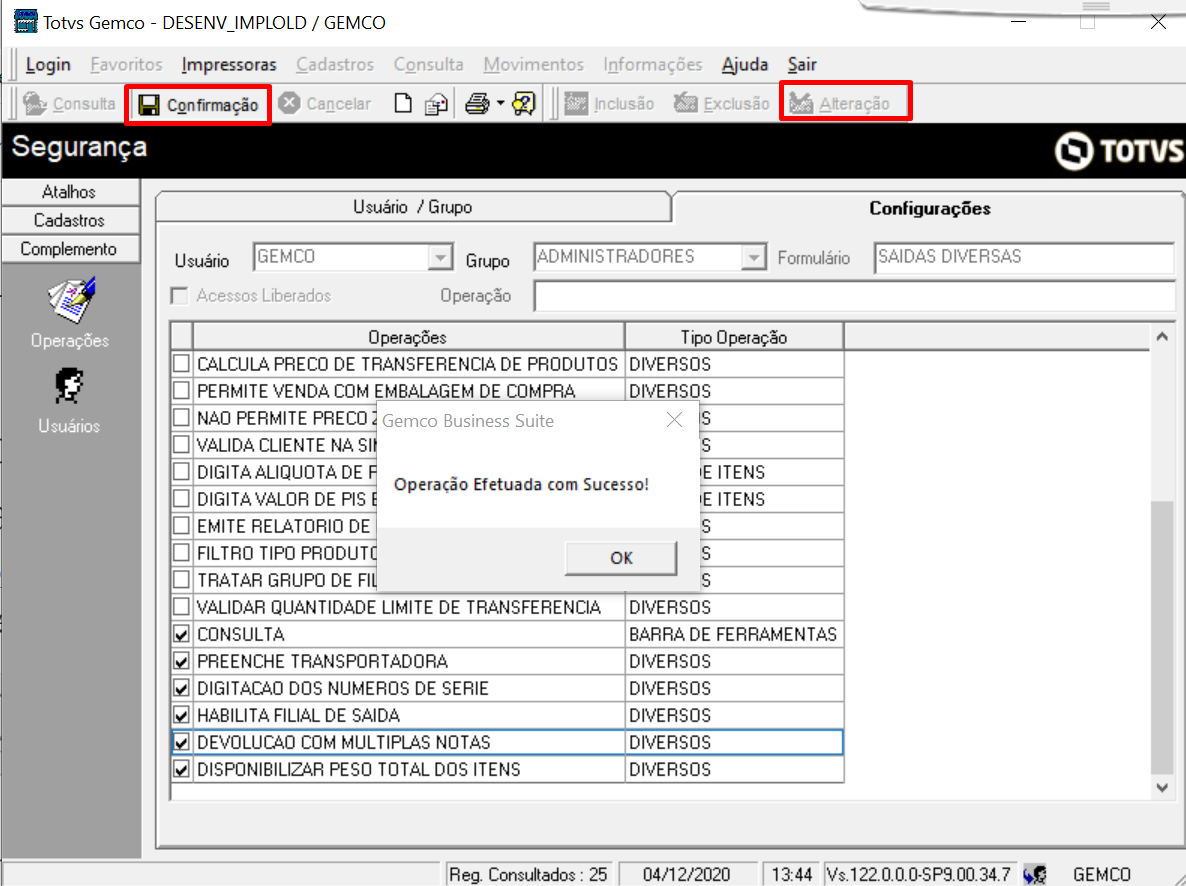Uncheck DEVOLUCAO COM MULTIPLAS NOTAS checkbox
The height and width of the screenshot is (886, 1186).
[182, 742]
